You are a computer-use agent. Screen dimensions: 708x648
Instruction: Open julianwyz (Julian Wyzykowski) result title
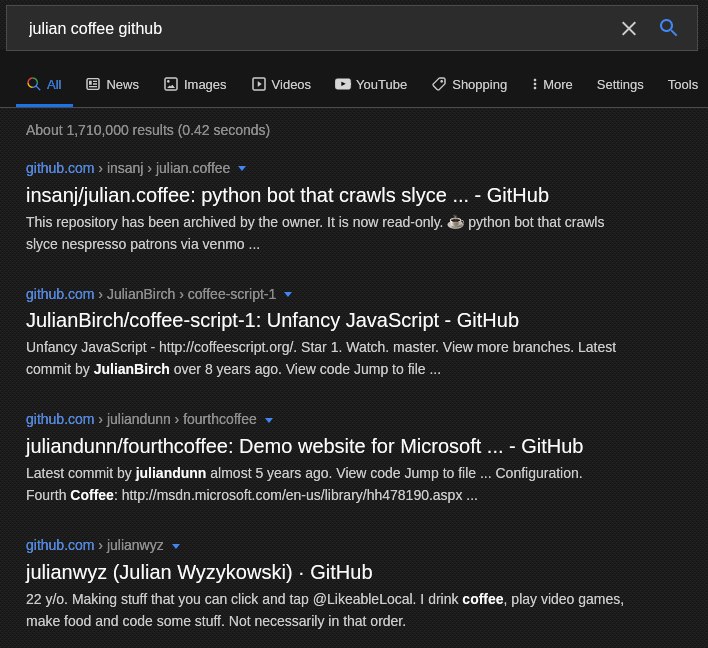[x=199, y=572]
